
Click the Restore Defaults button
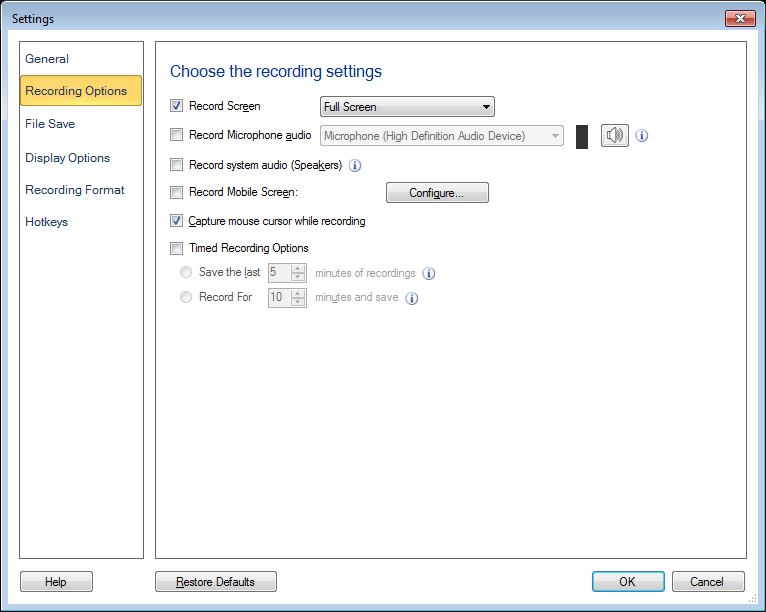[215, 582]
